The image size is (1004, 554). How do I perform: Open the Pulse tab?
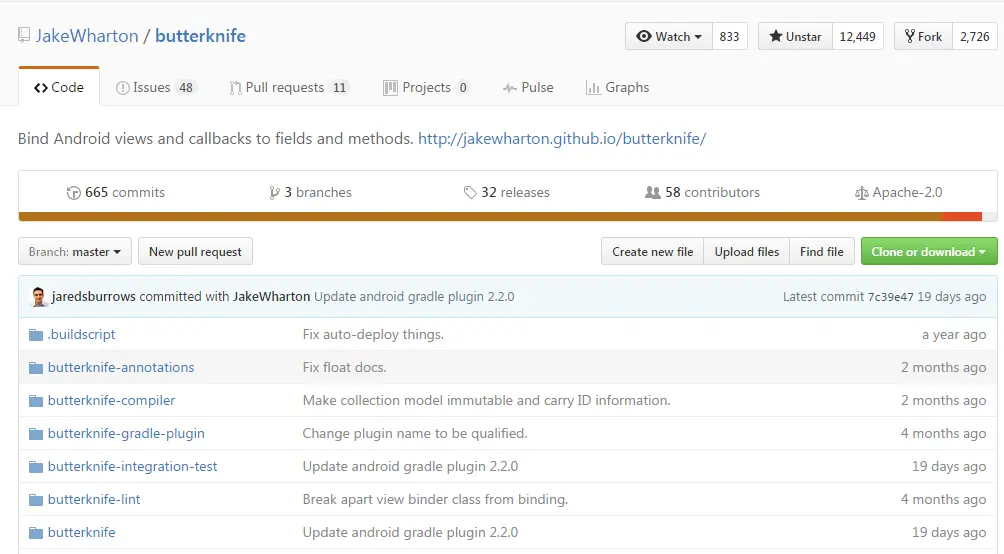coord(528,88)
